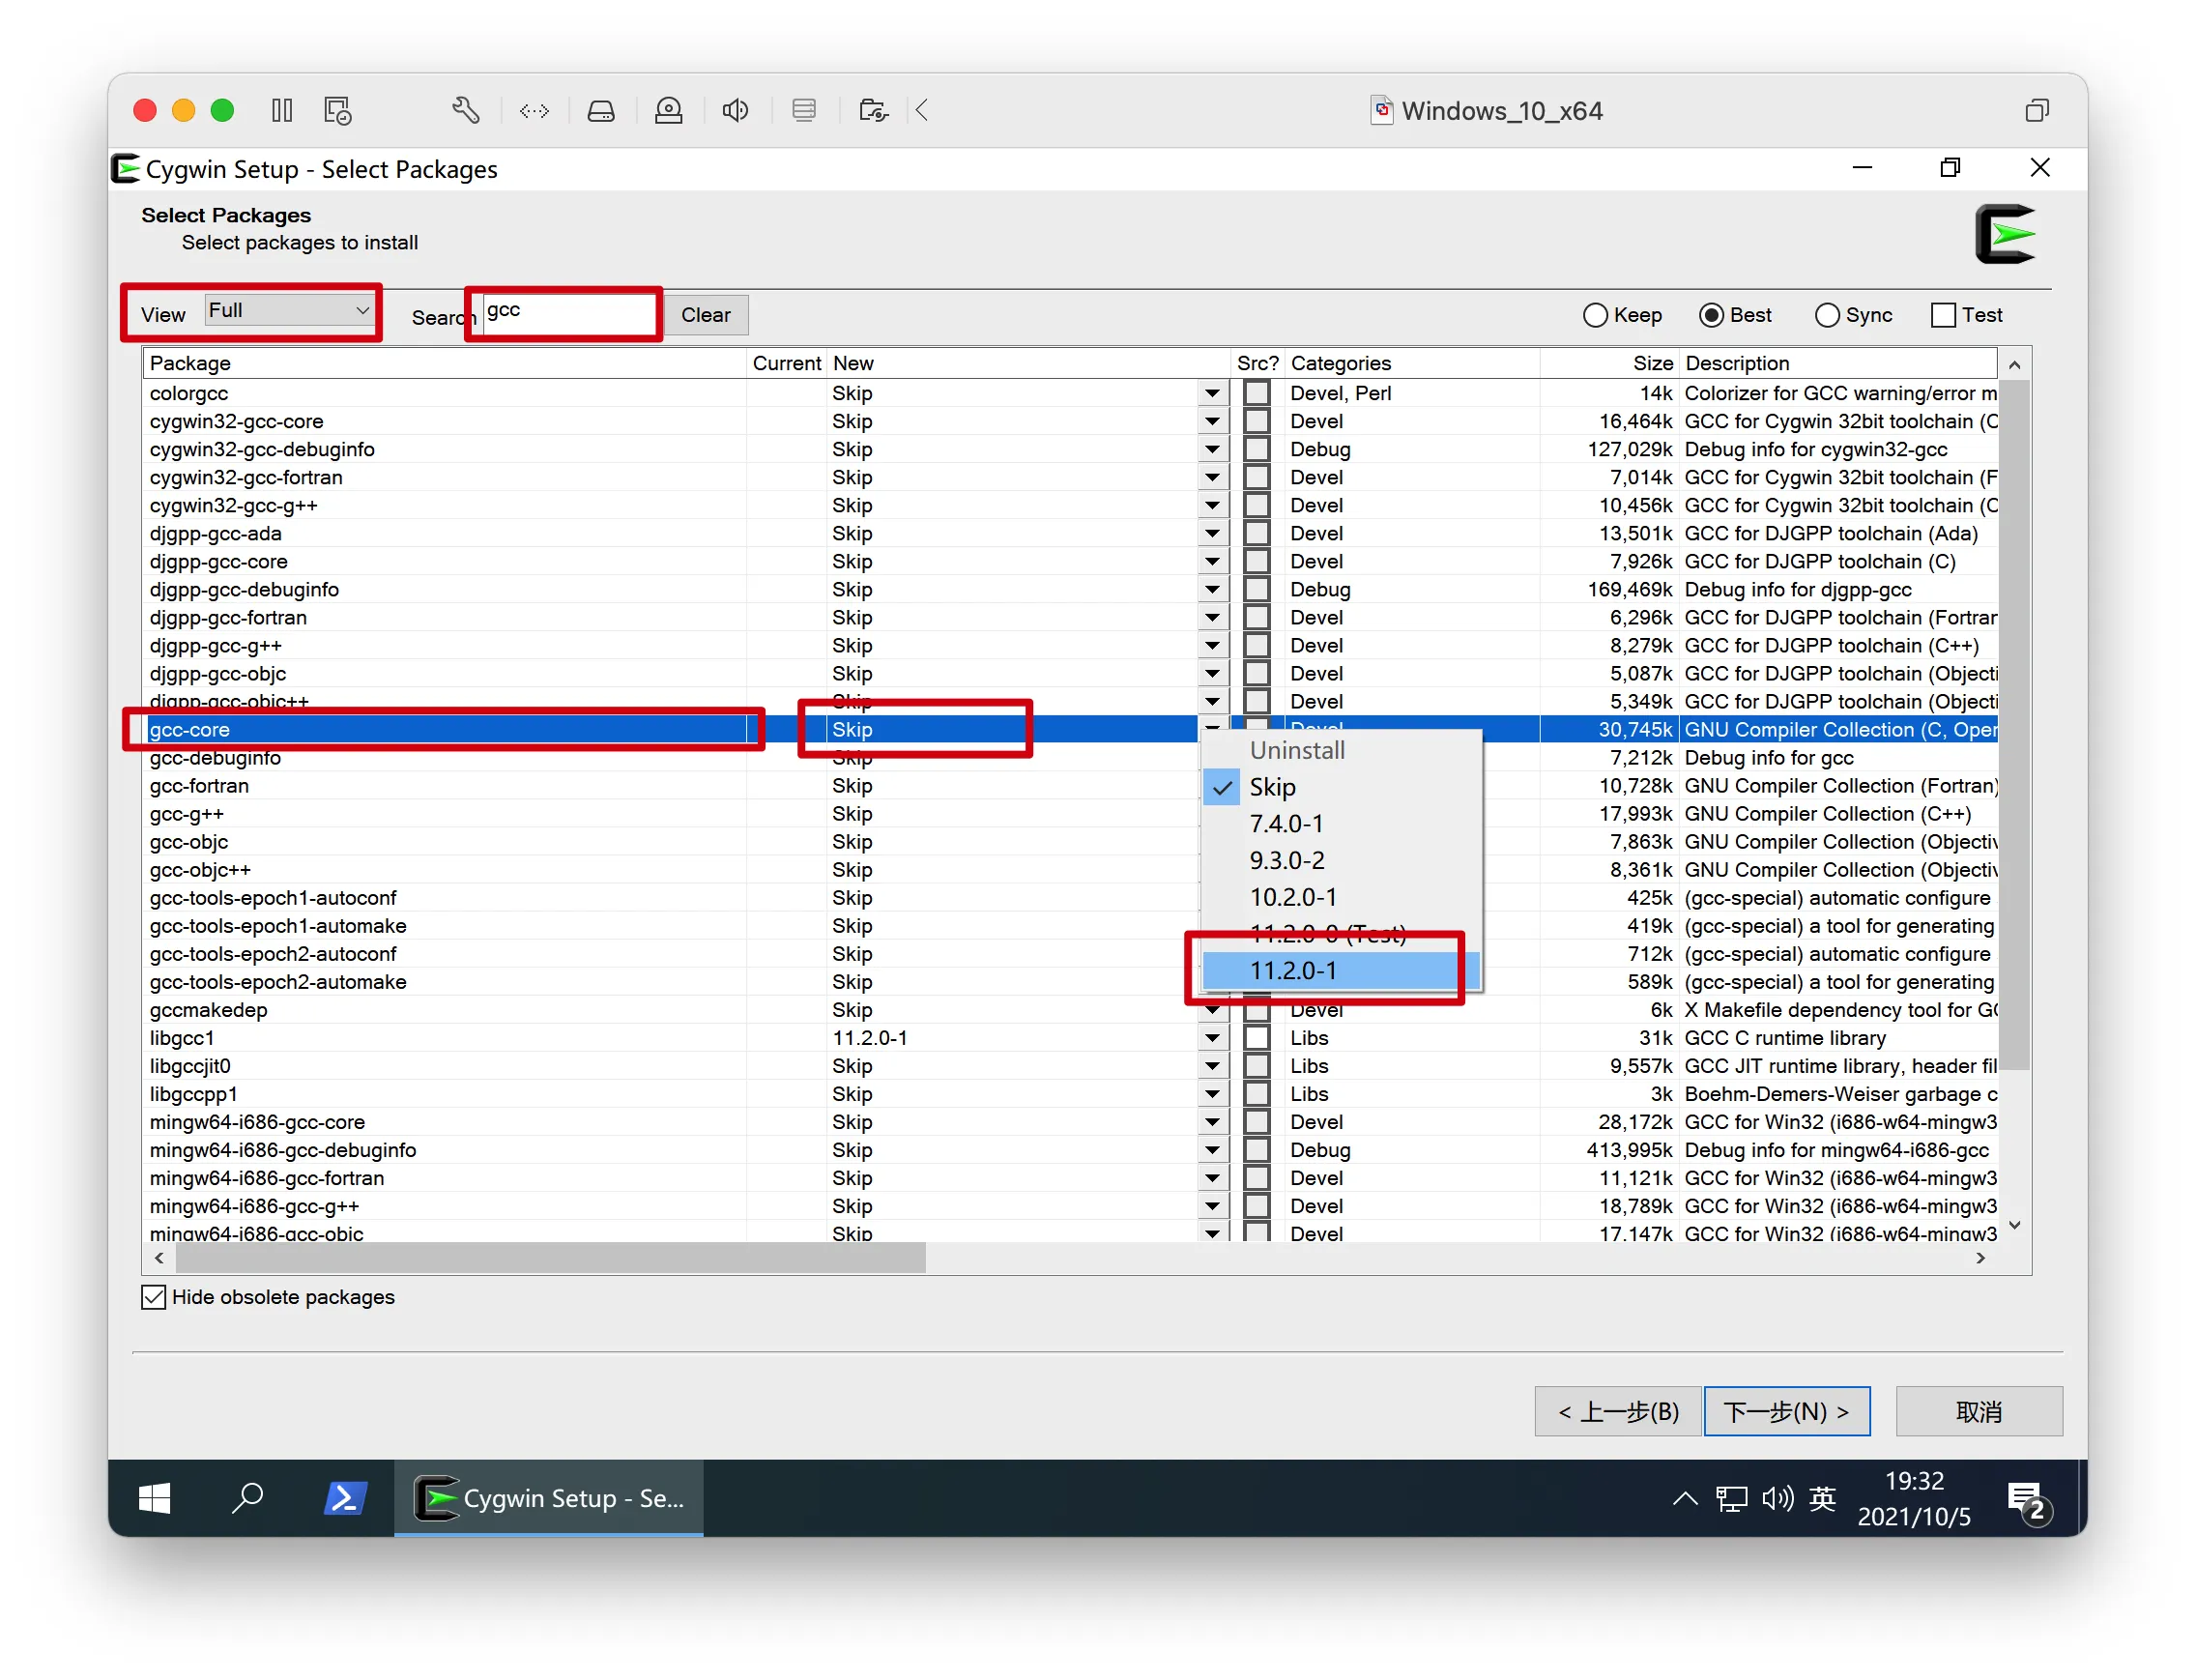The image size is (2196, 1680).
Task: Click the collapse toolbar chevron arrow
Action: [922, 110]
